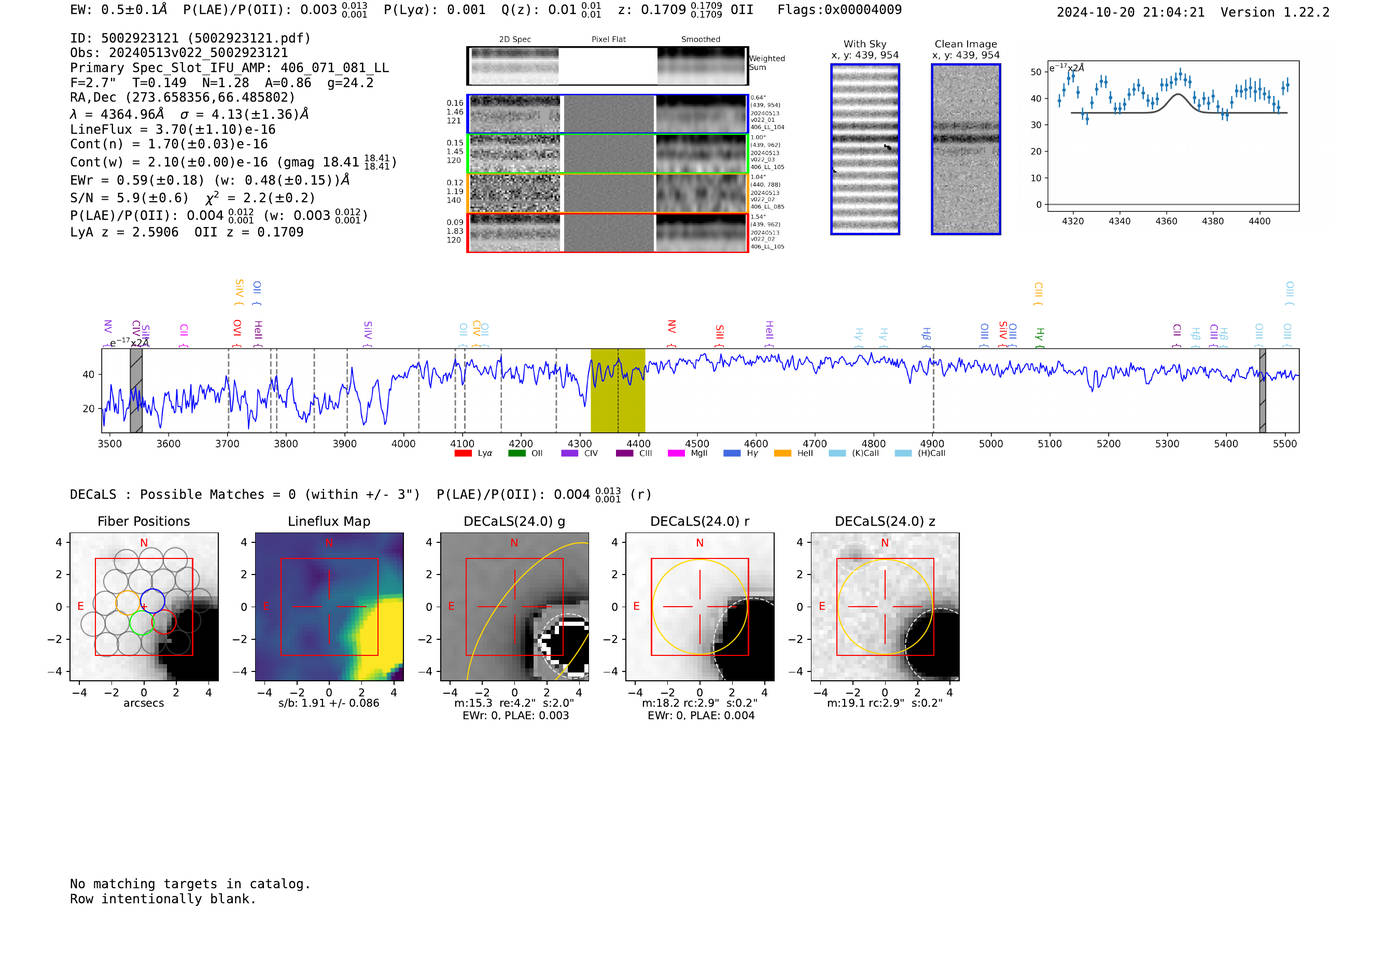Click the gray hatched band near 3550 Å

[x=136, y=390]
